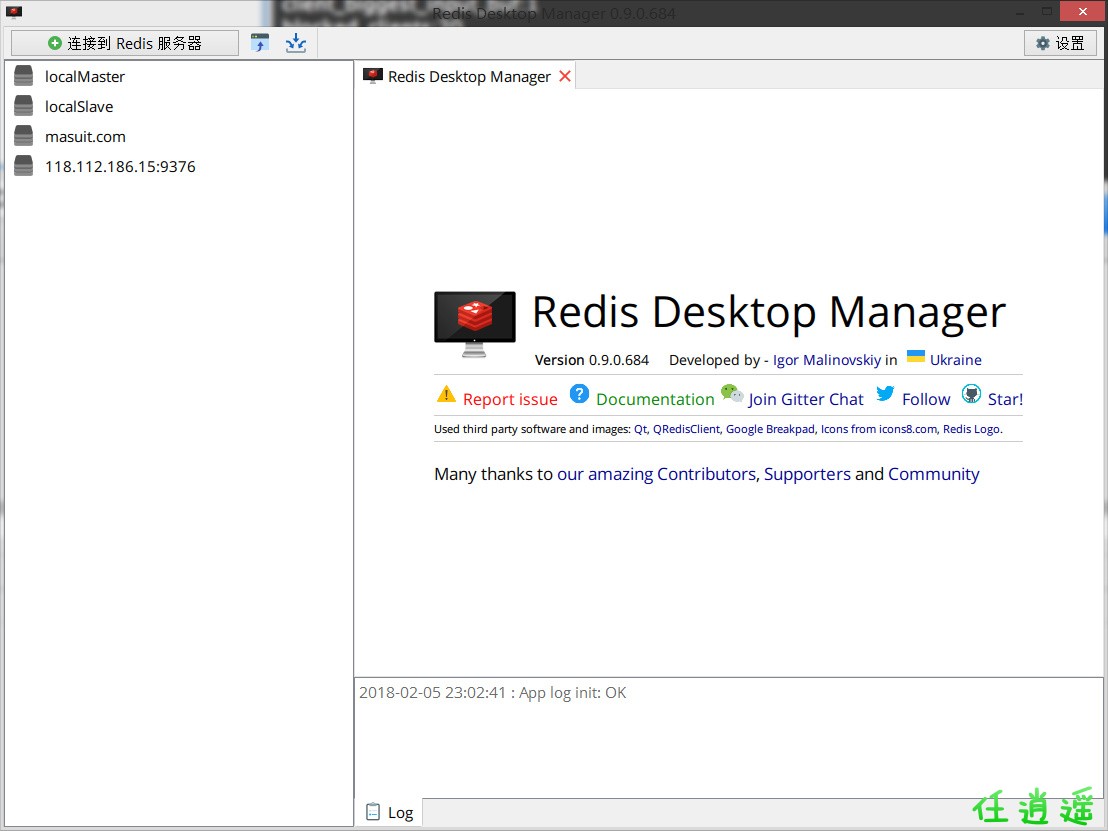1108x831 pixels.
Task: Select the 118.112.186.15:9376 connection
Action: coord(120,167)
